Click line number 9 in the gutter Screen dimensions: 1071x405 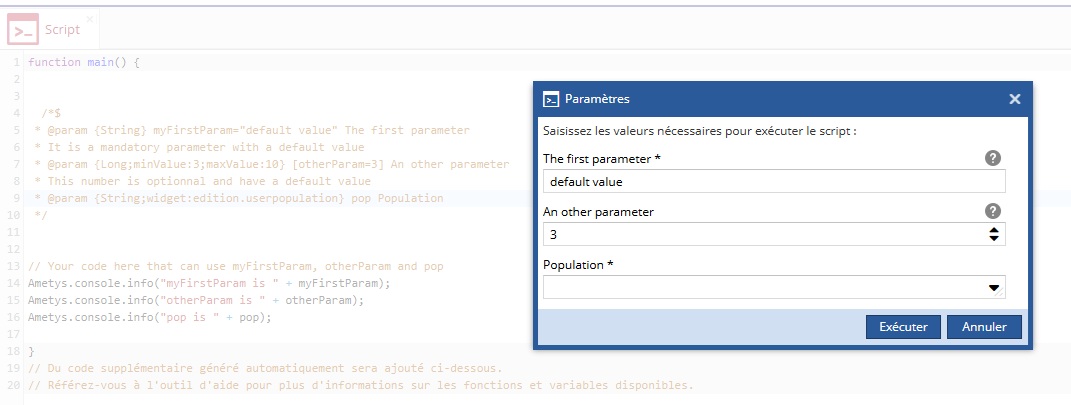coord(17,198)
